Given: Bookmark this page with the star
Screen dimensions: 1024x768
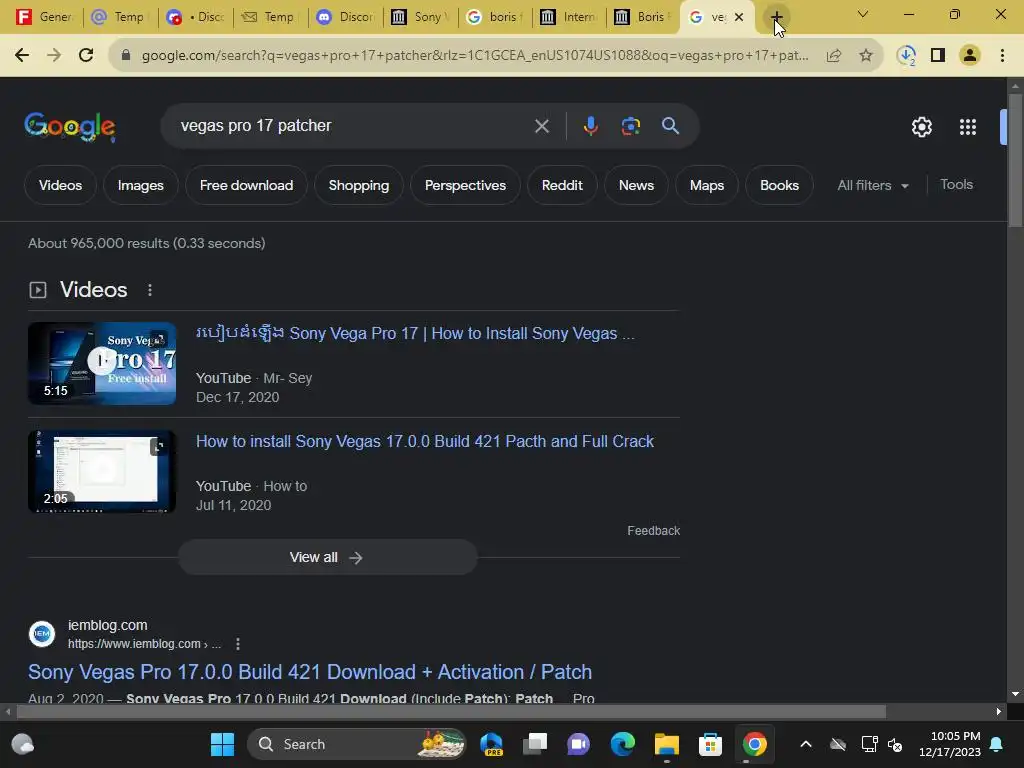Looking at the screenshot, I should coord(866,56).
